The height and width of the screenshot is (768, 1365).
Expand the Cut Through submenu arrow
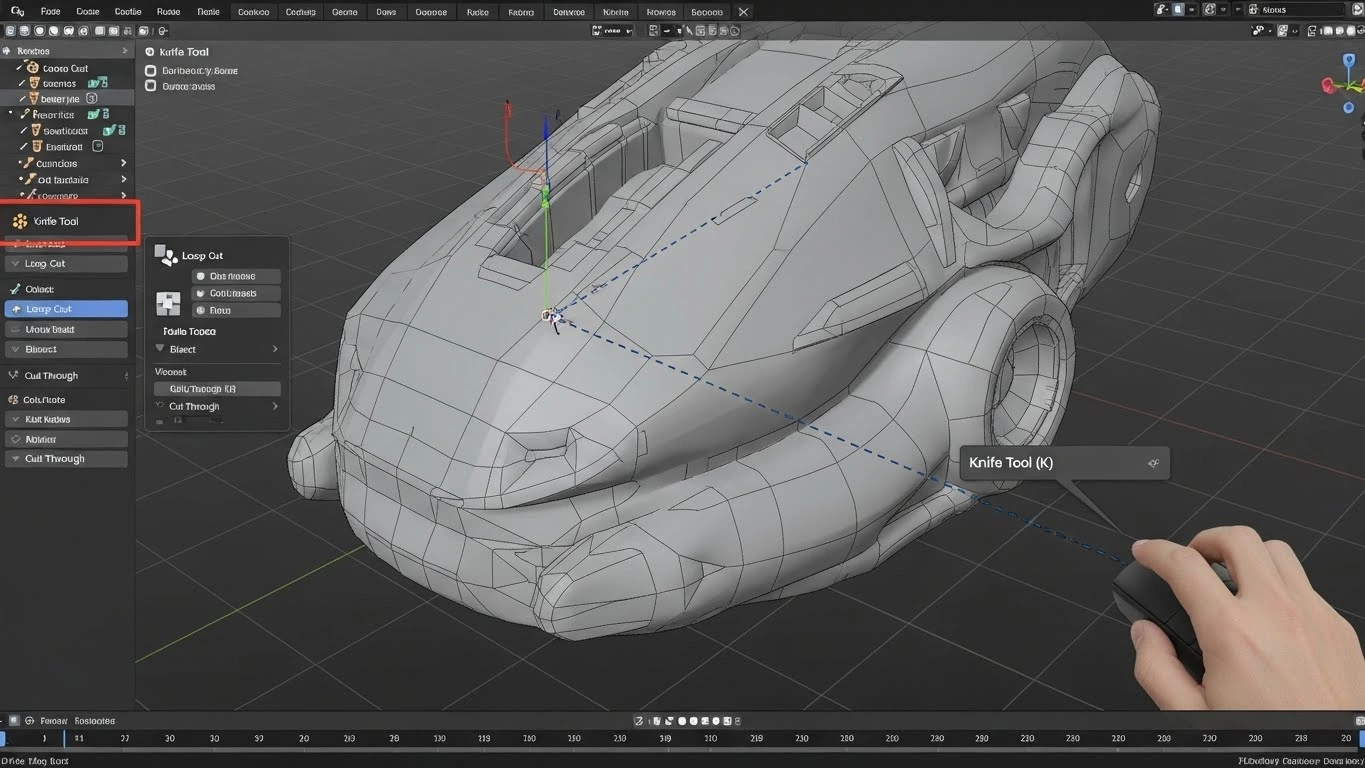(x=275, y=406)
